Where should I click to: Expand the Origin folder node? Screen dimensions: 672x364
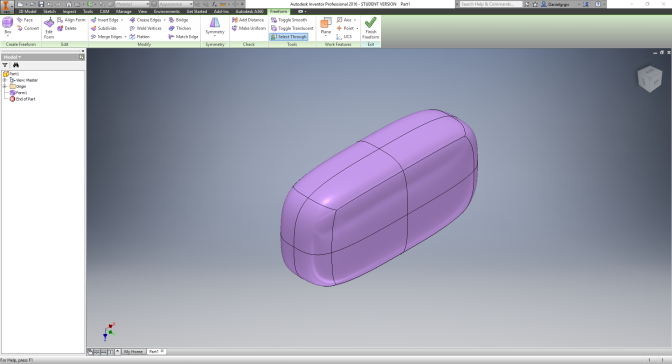pyautogui.click(x=5, y=87)
